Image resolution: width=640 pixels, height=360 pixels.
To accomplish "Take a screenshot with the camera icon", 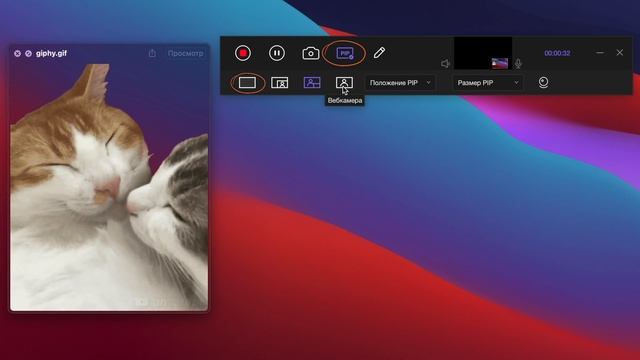I will [311, 53].
